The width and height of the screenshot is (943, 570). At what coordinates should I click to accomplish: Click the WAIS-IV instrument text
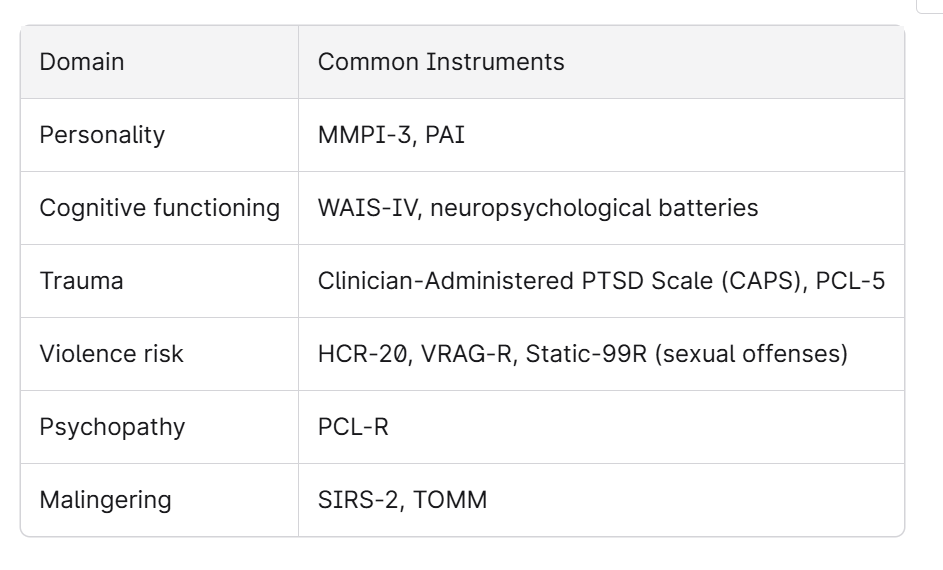pyautogui.click(x=367, y=208)
